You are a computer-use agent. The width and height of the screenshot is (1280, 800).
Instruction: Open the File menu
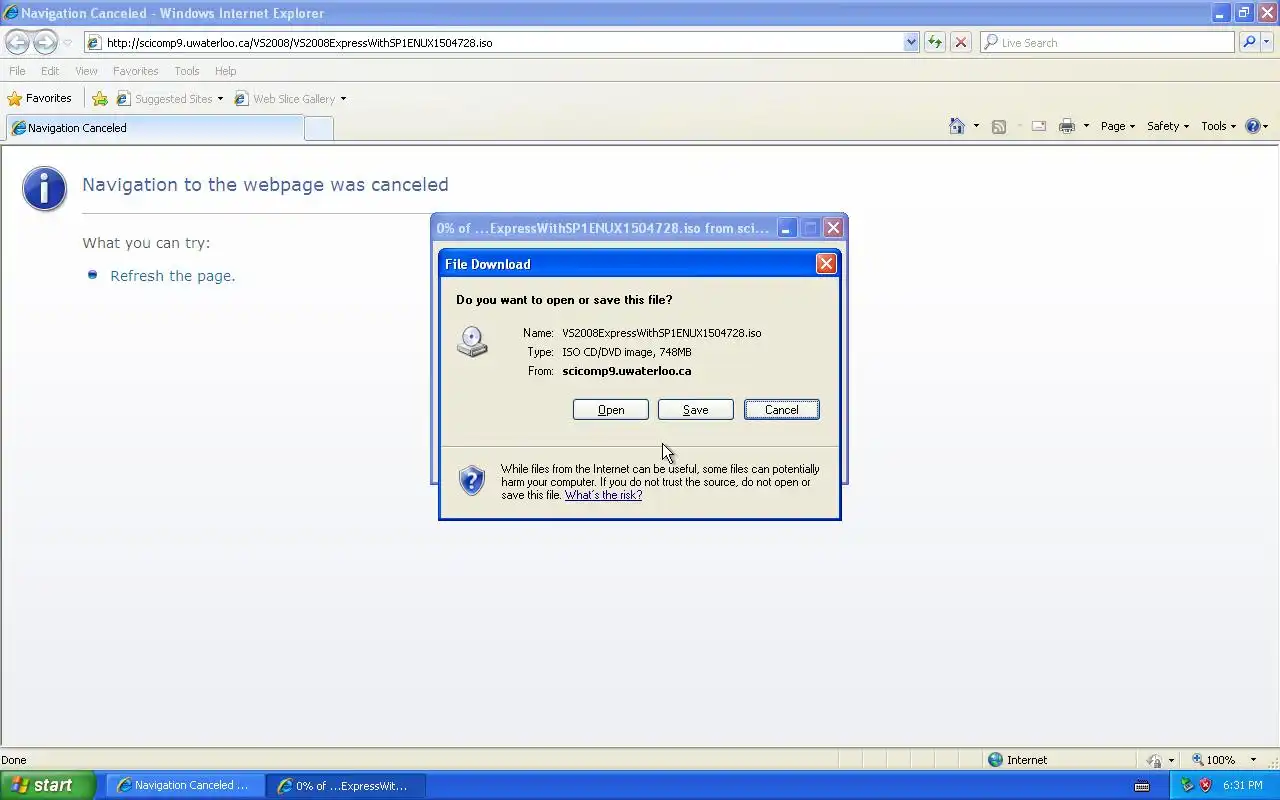[17, 71]
